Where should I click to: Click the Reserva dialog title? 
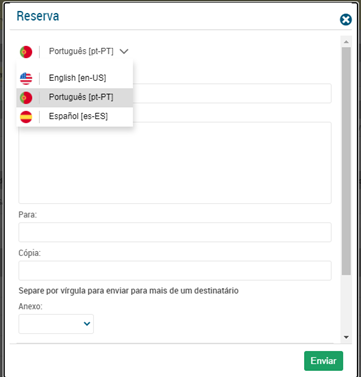pos(38,16)
